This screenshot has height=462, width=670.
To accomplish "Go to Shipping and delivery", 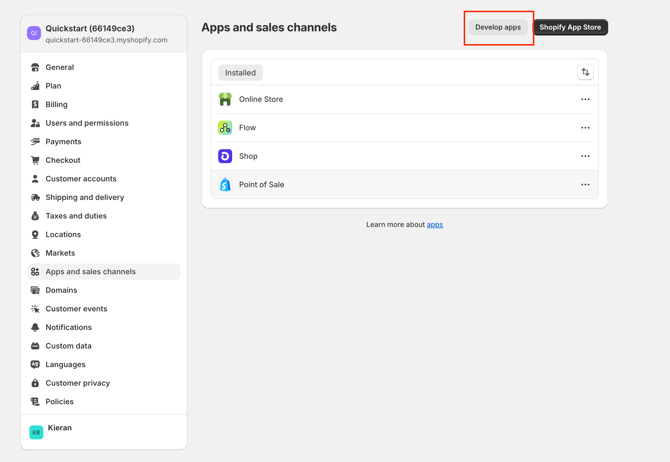I will [x=104, y=197].
